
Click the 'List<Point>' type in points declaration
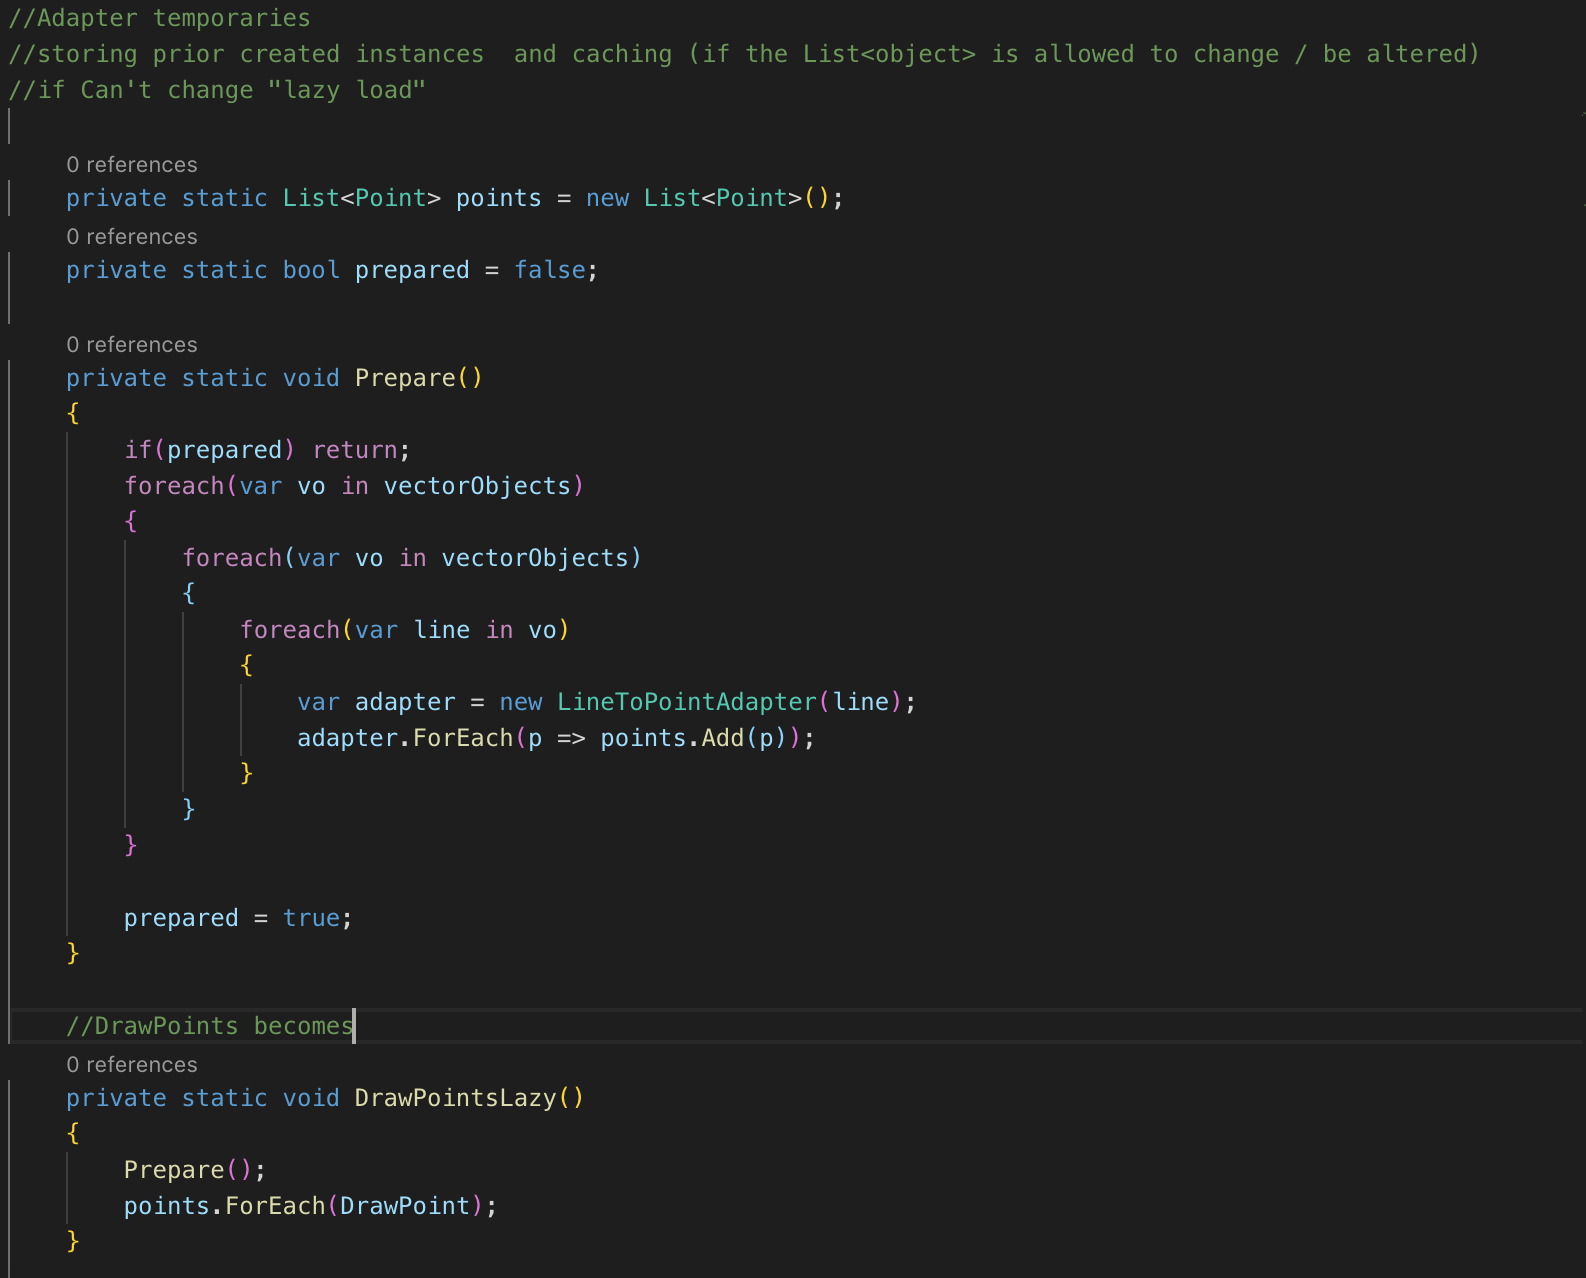click(362, 198)
